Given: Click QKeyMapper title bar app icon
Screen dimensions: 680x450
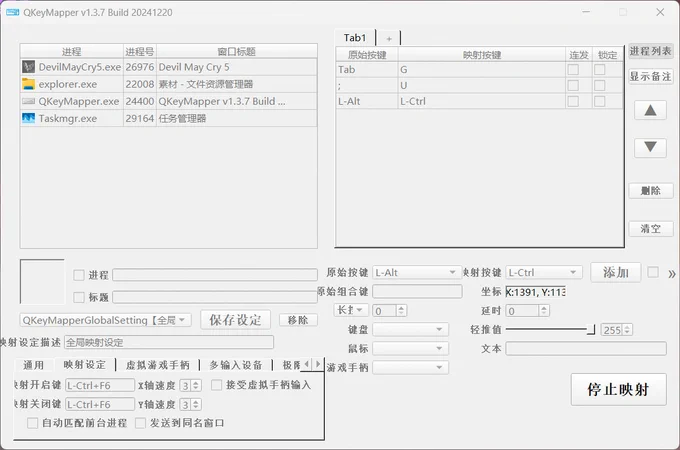Looking at the screenshot, I should [x=13, y=12].
